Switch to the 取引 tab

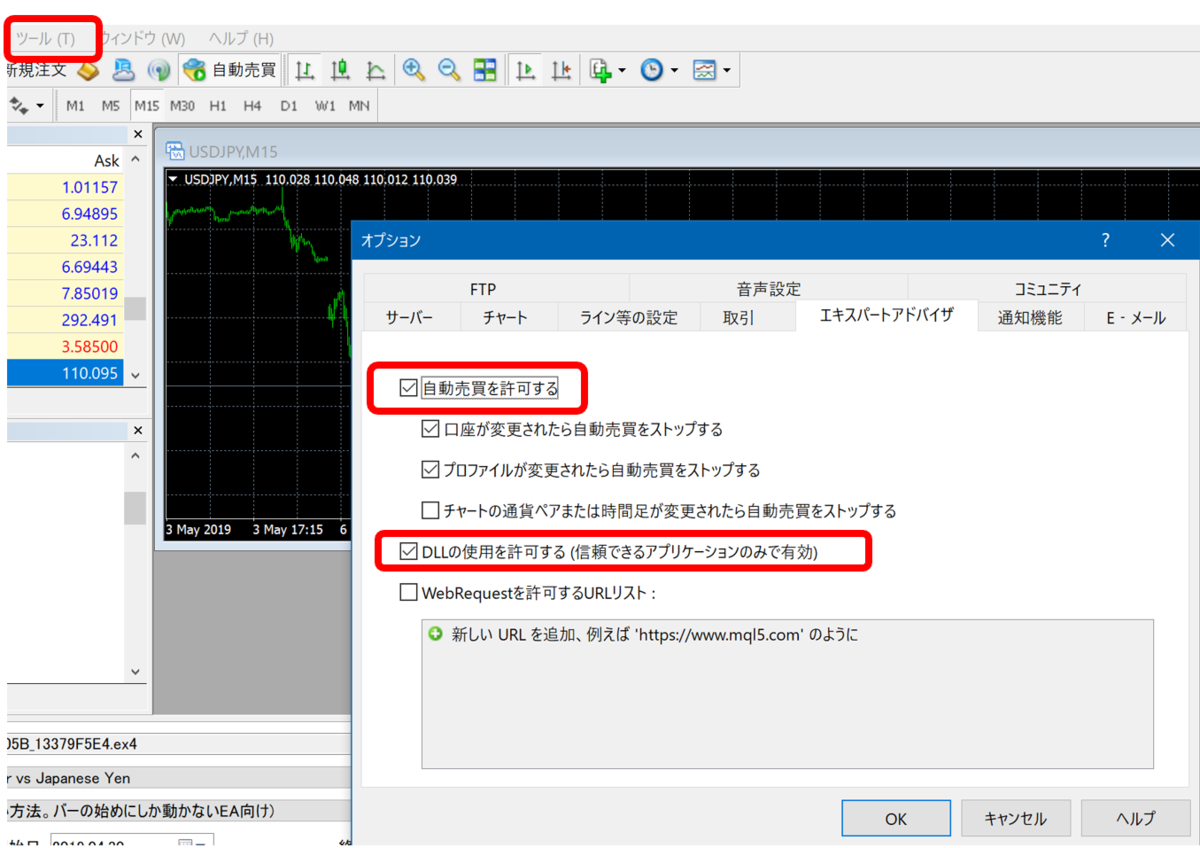(739, 317)
